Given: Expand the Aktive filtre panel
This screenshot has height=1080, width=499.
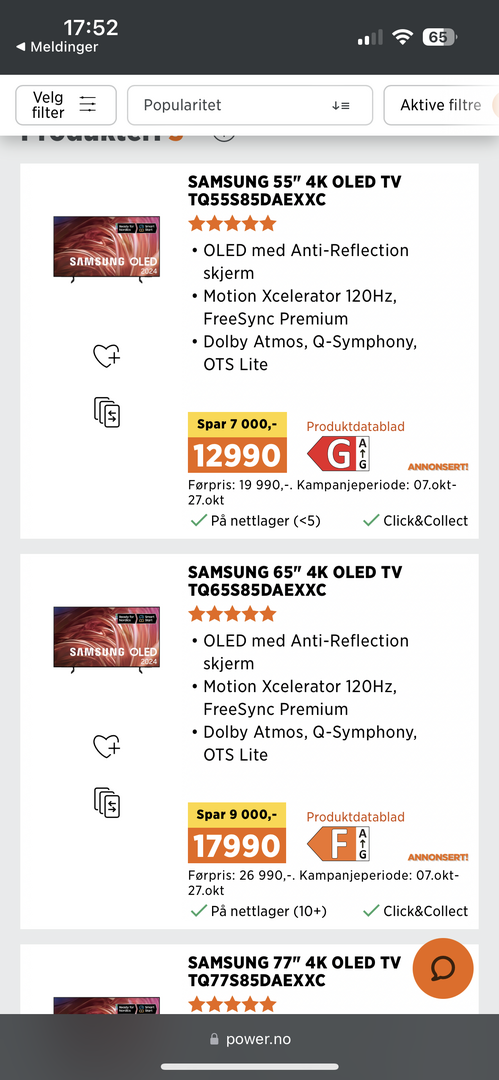Looking at the screenshot, I should (441, 105).
